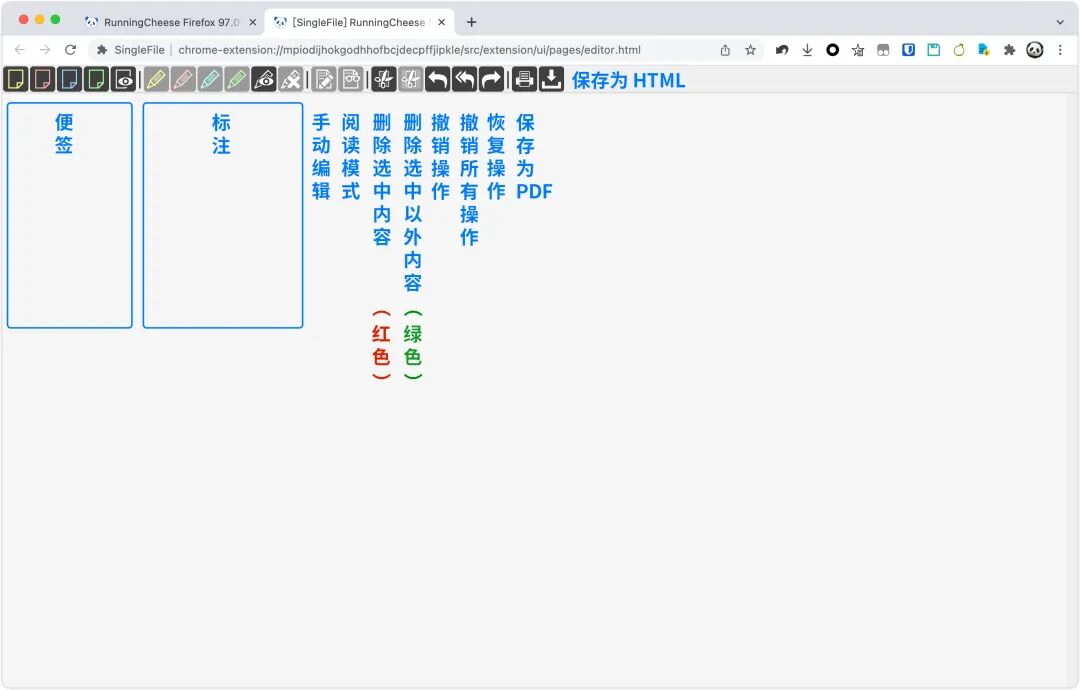
Task: Click the teal floppy-disk SingleFile icon
Action: coord(934,50)
